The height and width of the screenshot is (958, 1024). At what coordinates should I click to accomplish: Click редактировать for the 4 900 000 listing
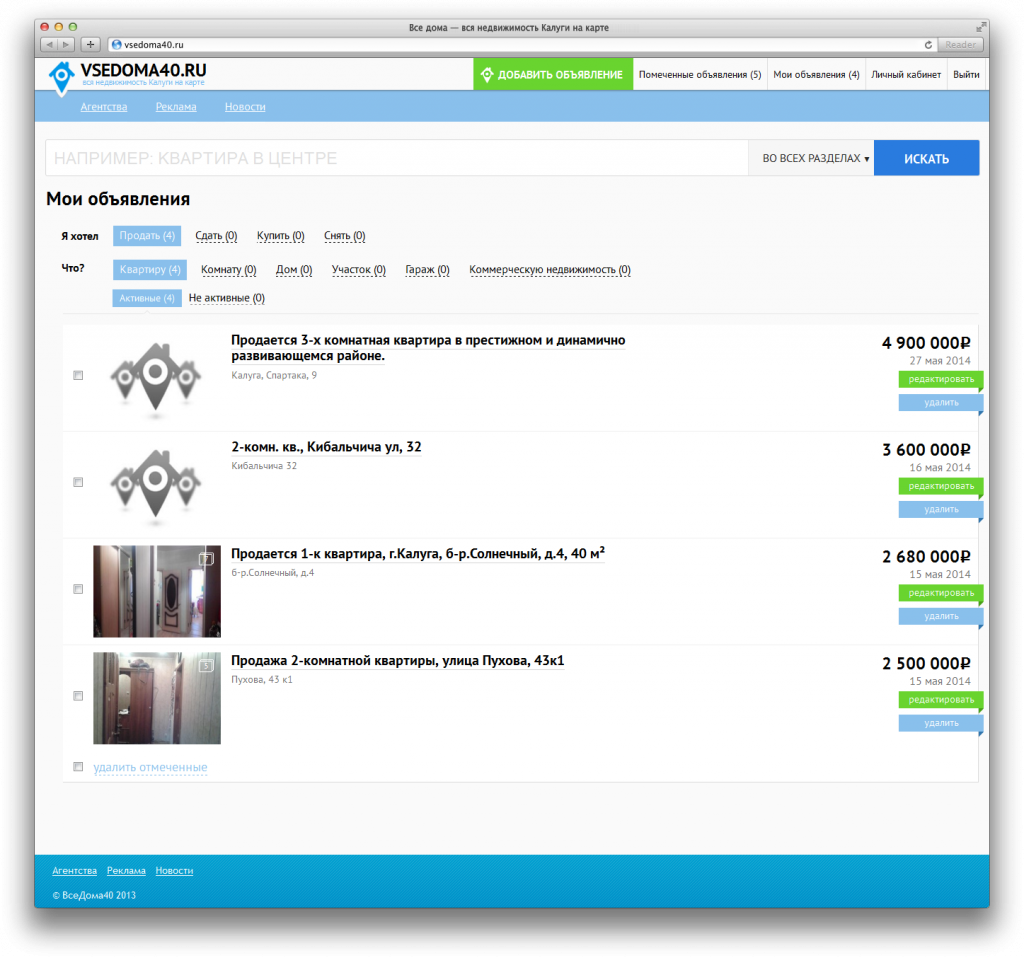[x=940, y=379]
